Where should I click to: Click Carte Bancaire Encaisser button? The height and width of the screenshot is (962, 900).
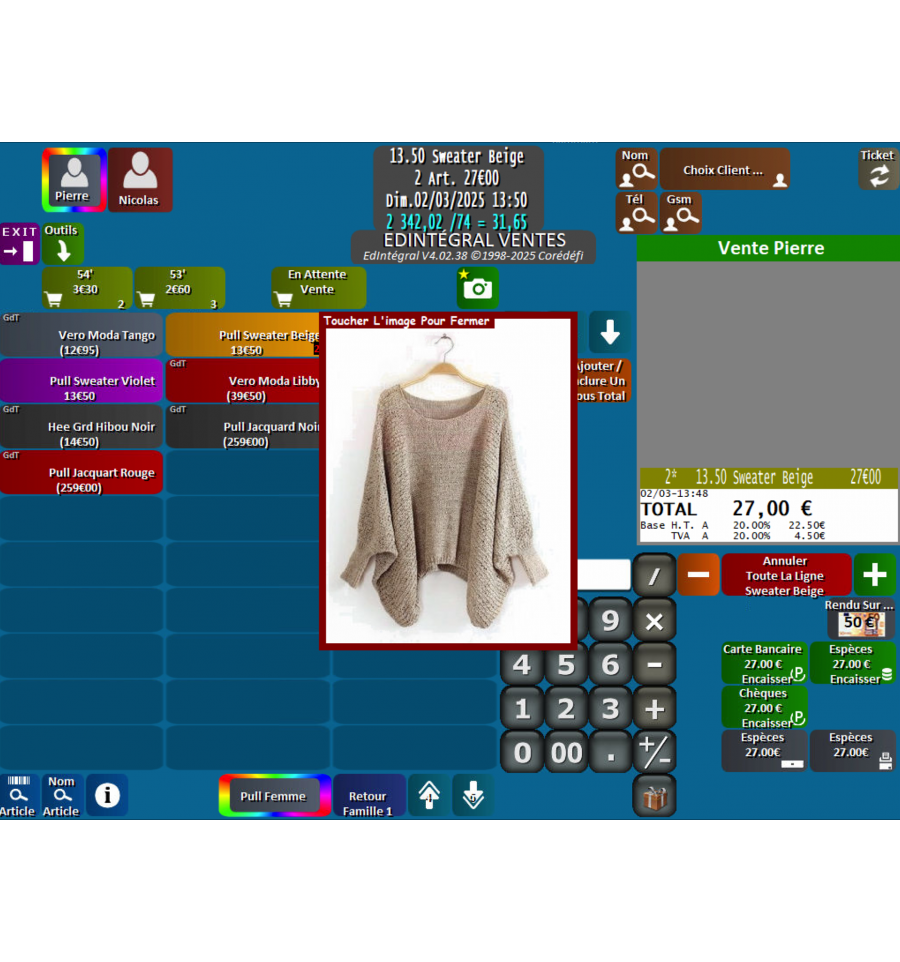(x=764, y=664)
